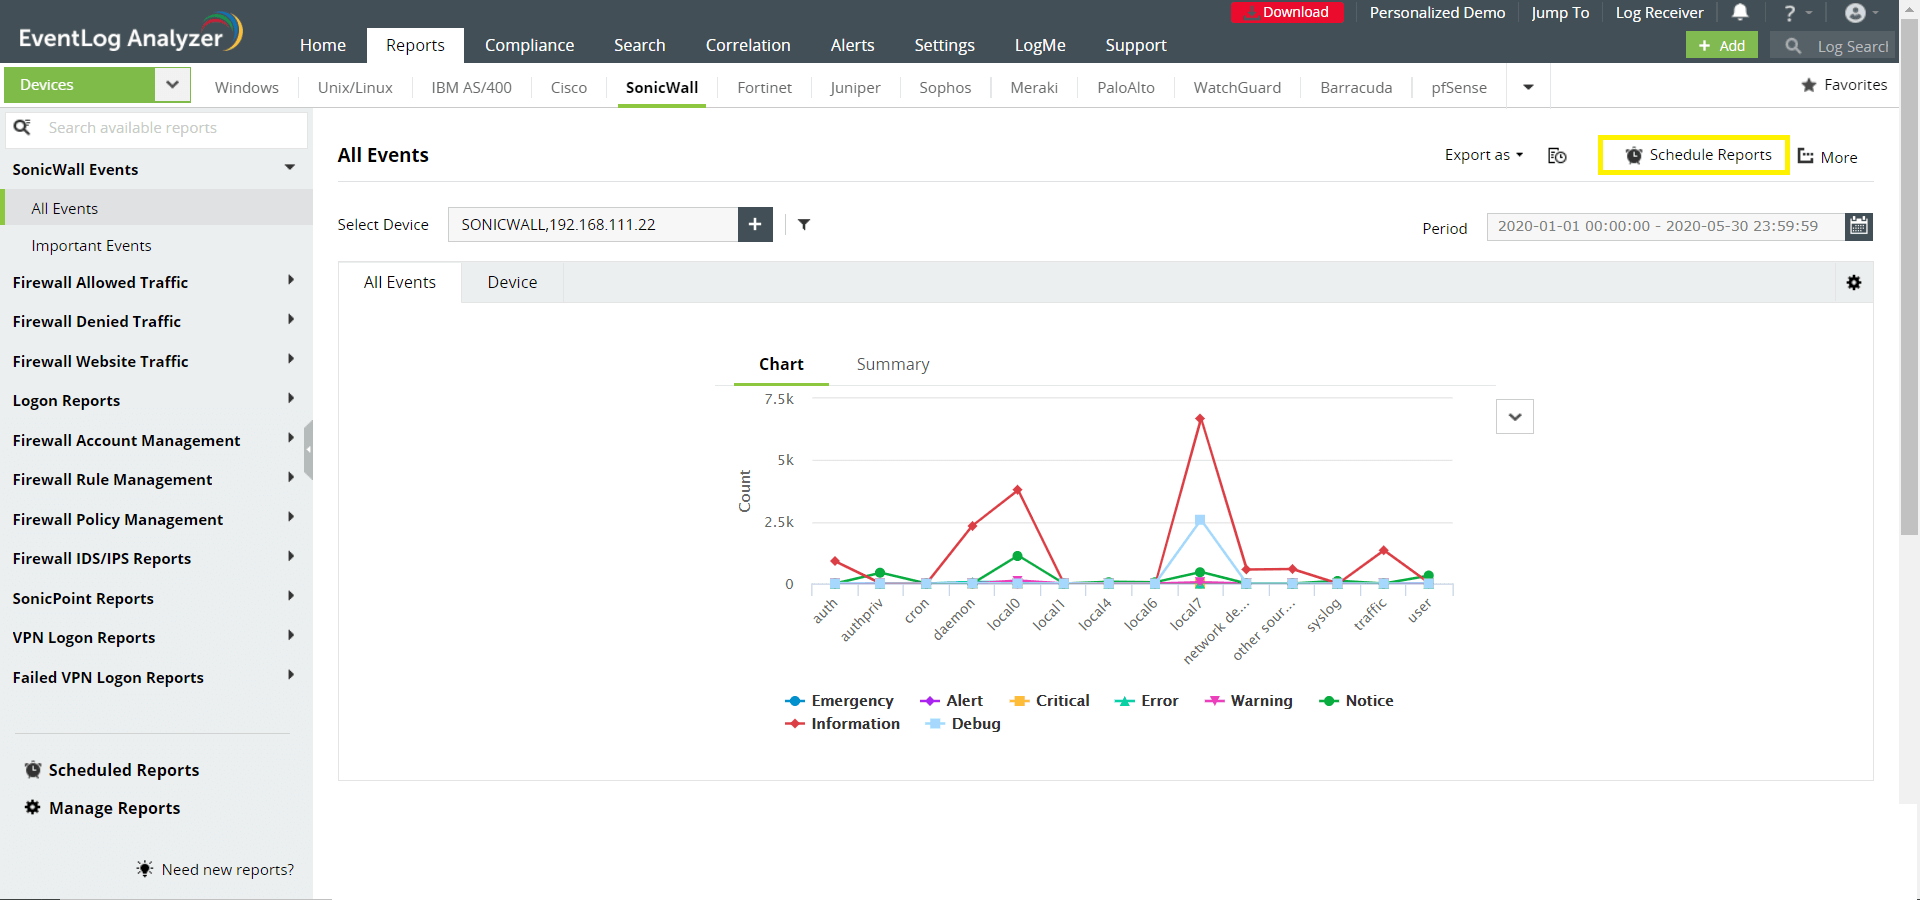Open the Settings tab
The width and height of the screenshot is (1920, 900).
point(945,45)
